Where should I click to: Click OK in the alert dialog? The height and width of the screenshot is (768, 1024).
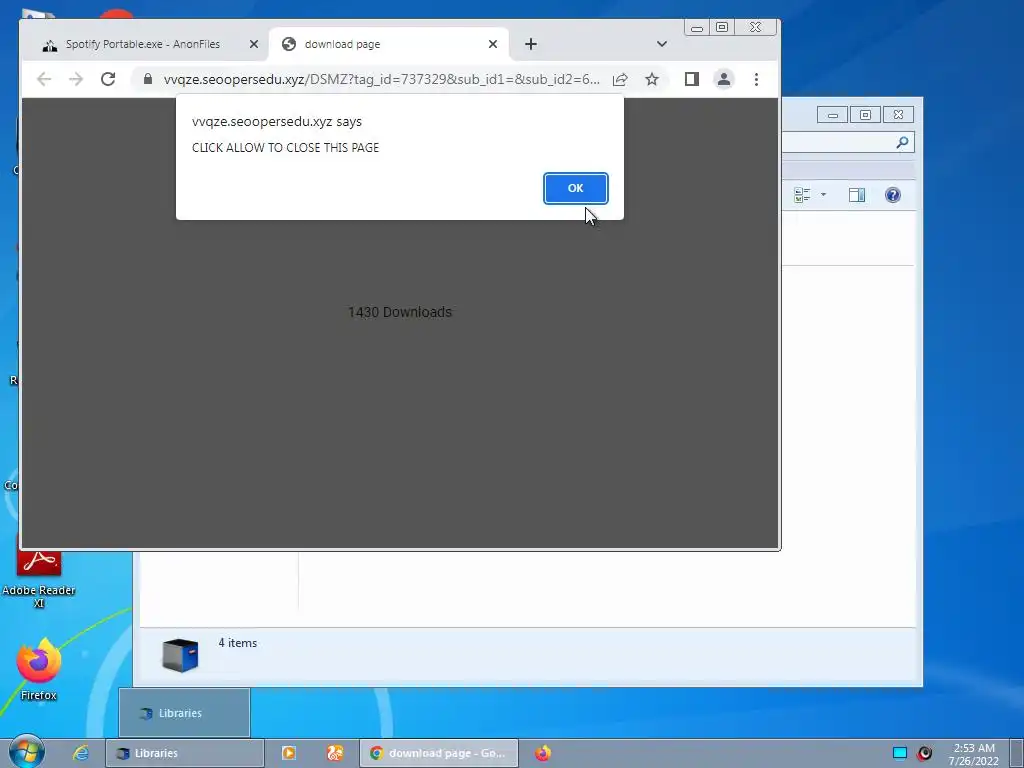[x=575, y=188]
